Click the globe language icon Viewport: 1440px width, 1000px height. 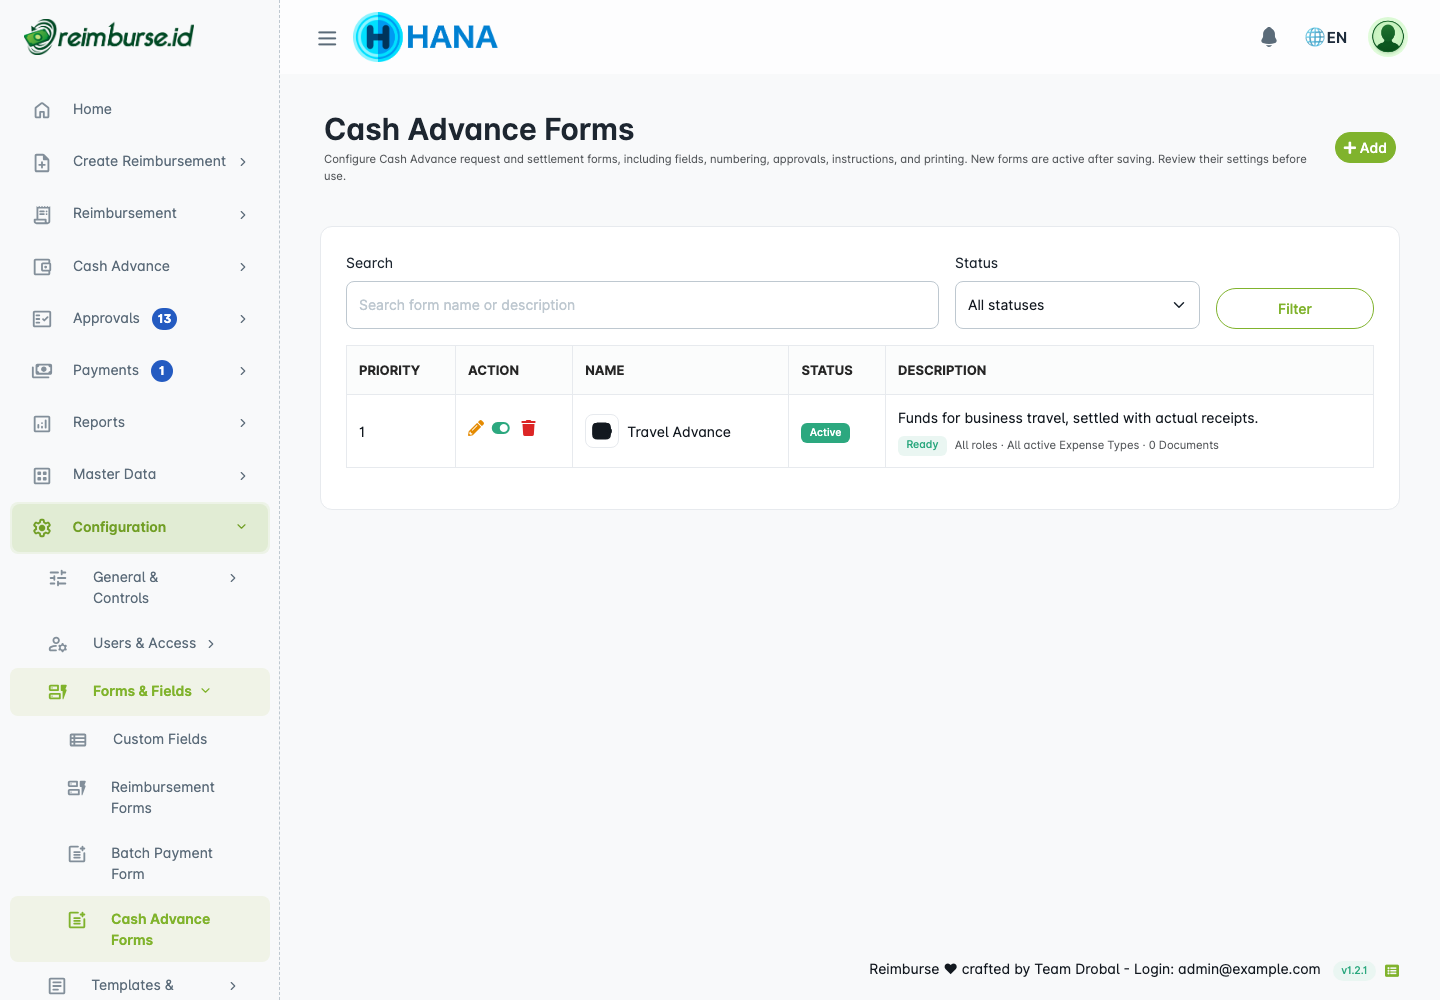1315,37
